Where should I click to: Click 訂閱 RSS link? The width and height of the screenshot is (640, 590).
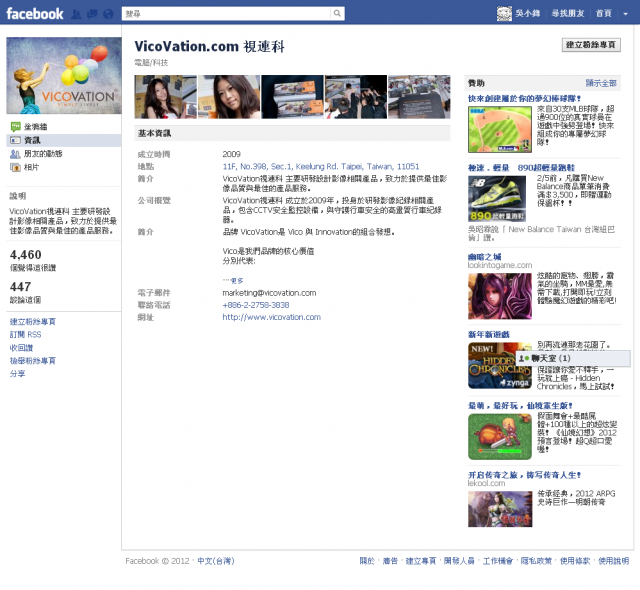click(25, 335)
